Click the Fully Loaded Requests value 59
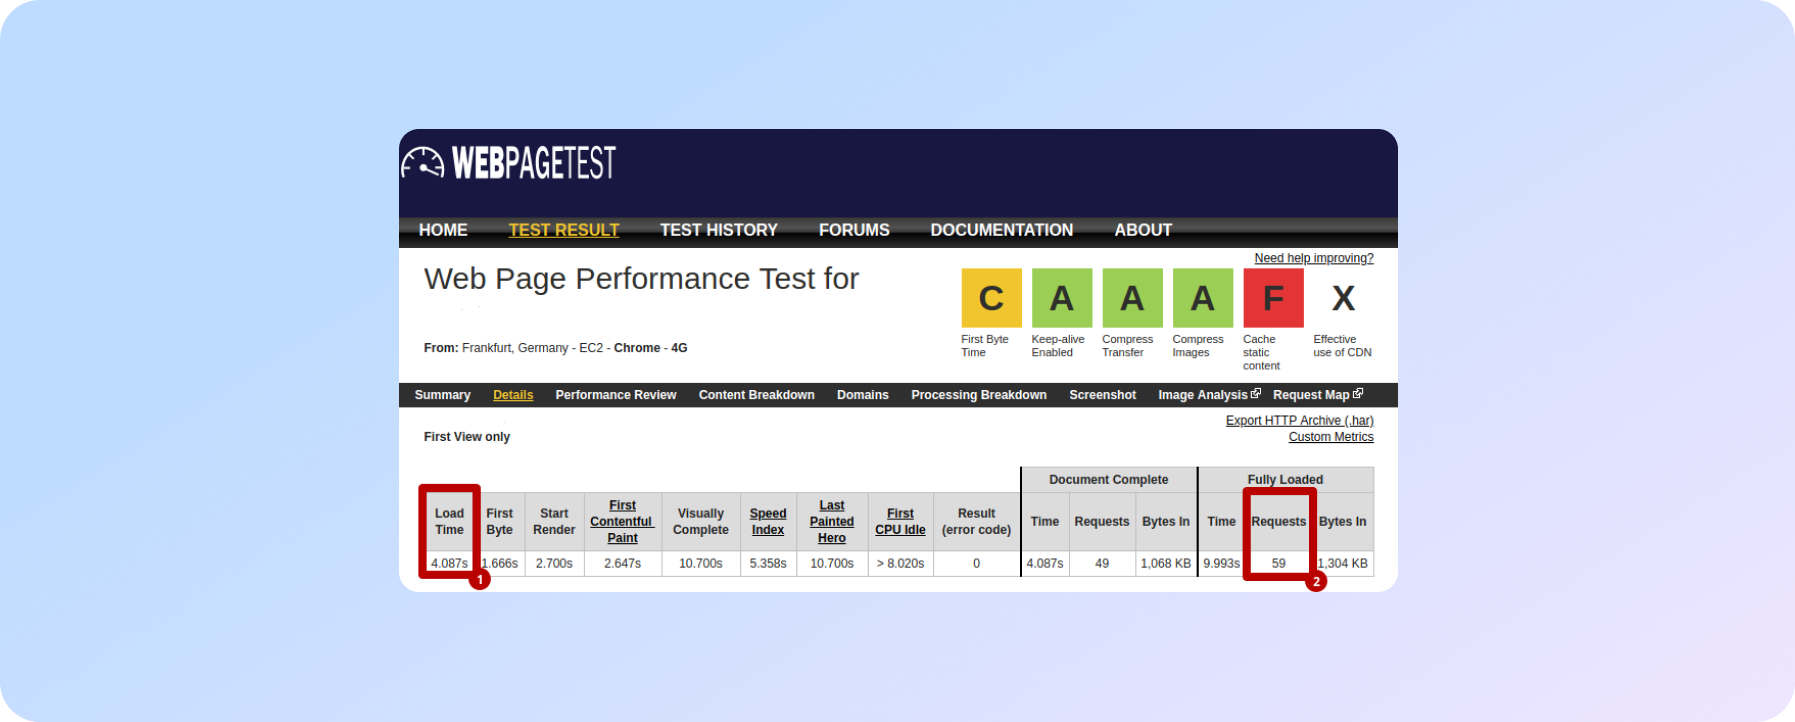1795x722 pixels. (x=1279, y=564)
